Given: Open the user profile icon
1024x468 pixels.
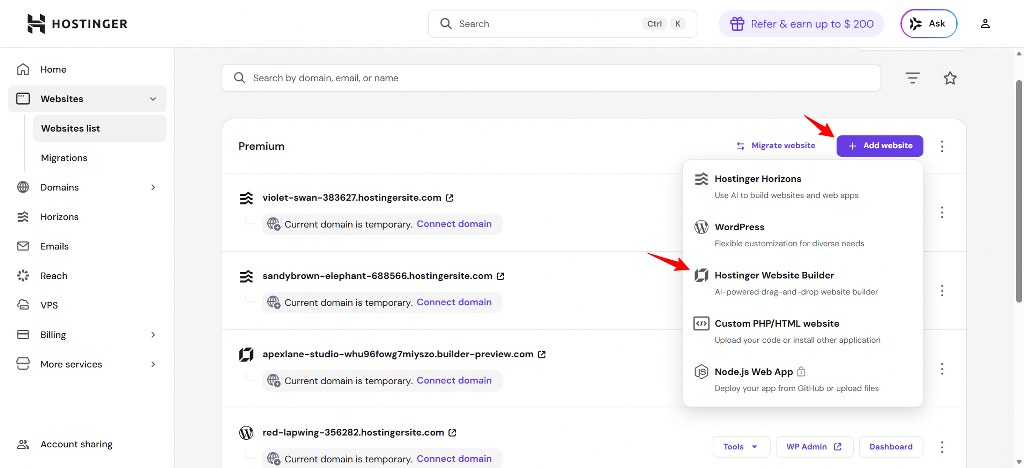Looking at the screenshot, I should pos(985,23).
